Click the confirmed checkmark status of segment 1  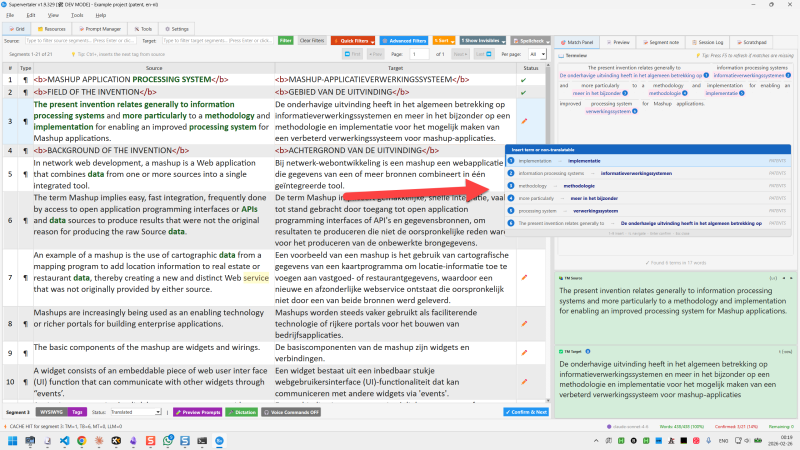pos(523,80)
